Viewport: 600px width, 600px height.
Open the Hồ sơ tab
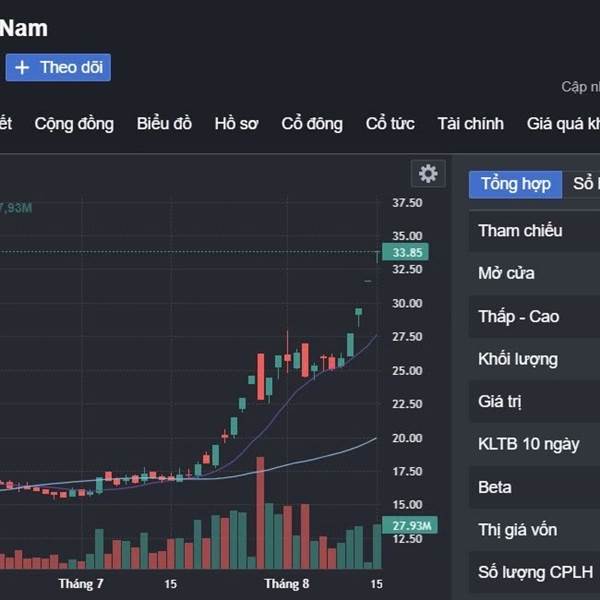point(236,124)
